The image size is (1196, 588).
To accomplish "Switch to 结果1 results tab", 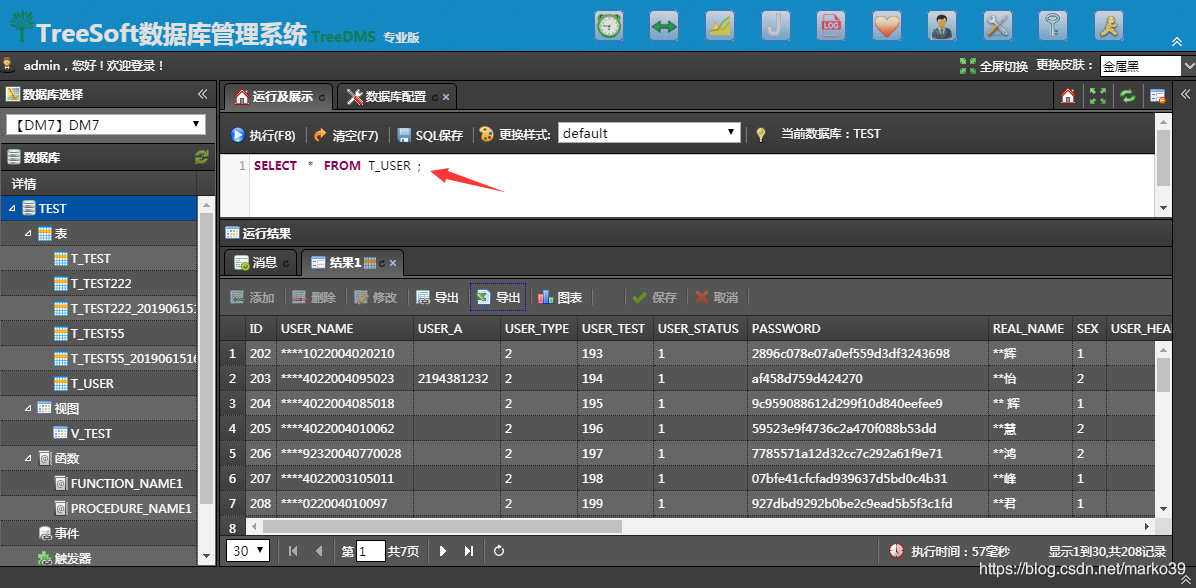I will point(352,262).
